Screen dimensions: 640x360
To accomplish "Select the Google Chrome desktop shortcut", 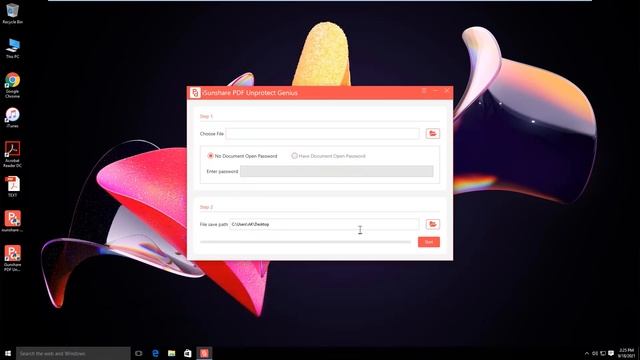I will point(13,85).
